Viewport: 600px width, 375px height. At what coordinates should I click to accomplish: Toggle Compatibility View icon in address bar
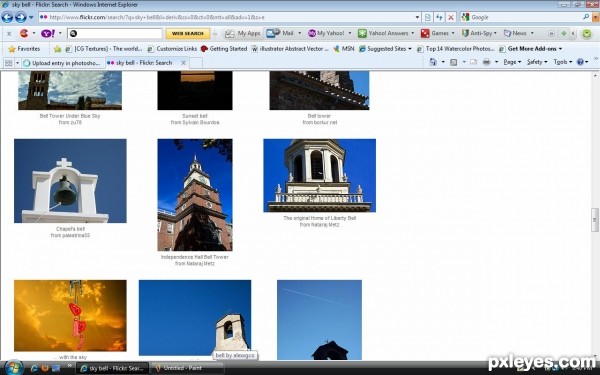click(427, 17)
